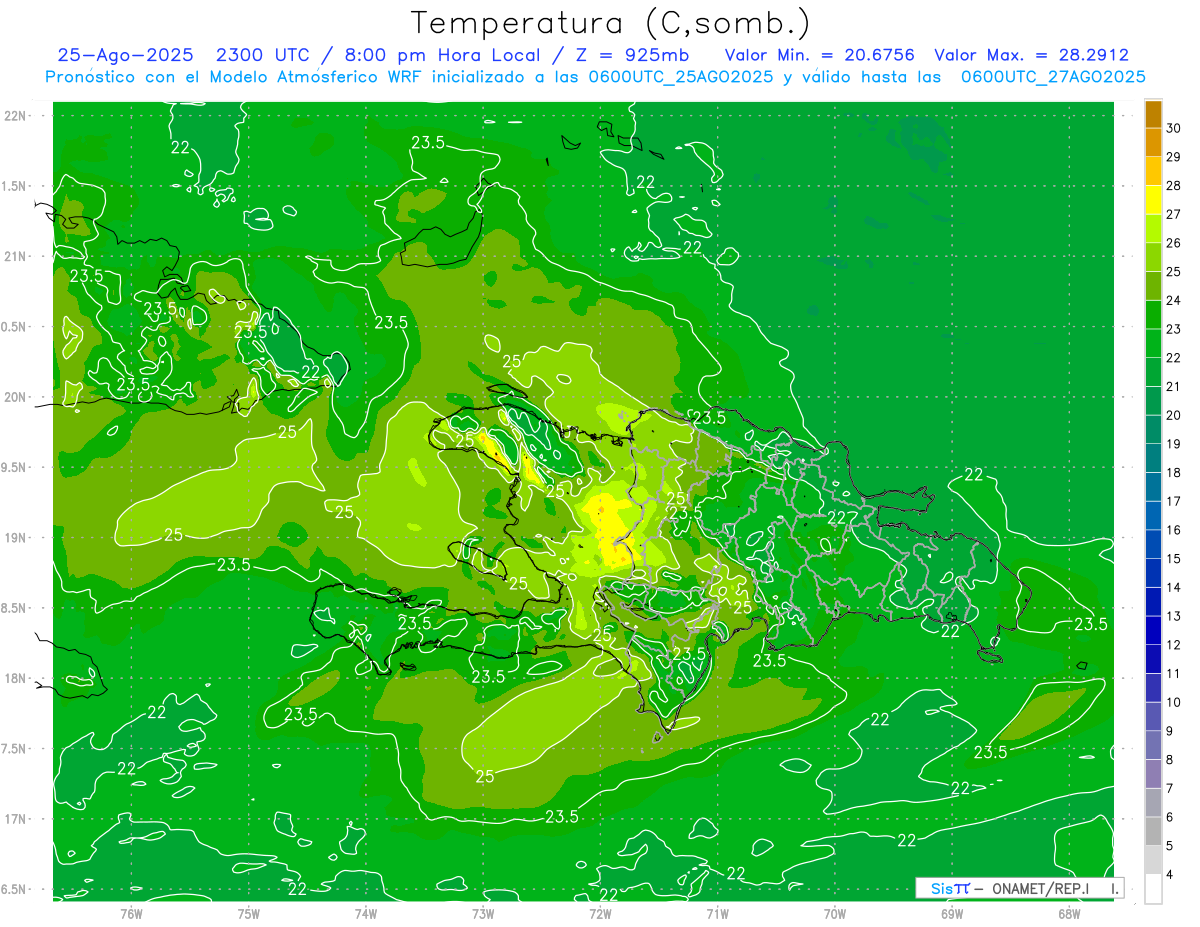This screenshot has width=1200, height=927.
Task: Click the color bar segment between 26 and 27
Action: coord(1153,229)
